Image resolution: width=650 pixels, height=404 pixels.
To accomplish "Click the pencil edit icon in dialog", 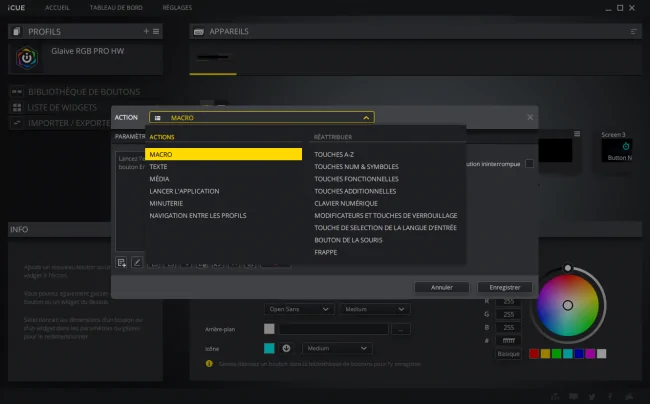I will point(137,262).
